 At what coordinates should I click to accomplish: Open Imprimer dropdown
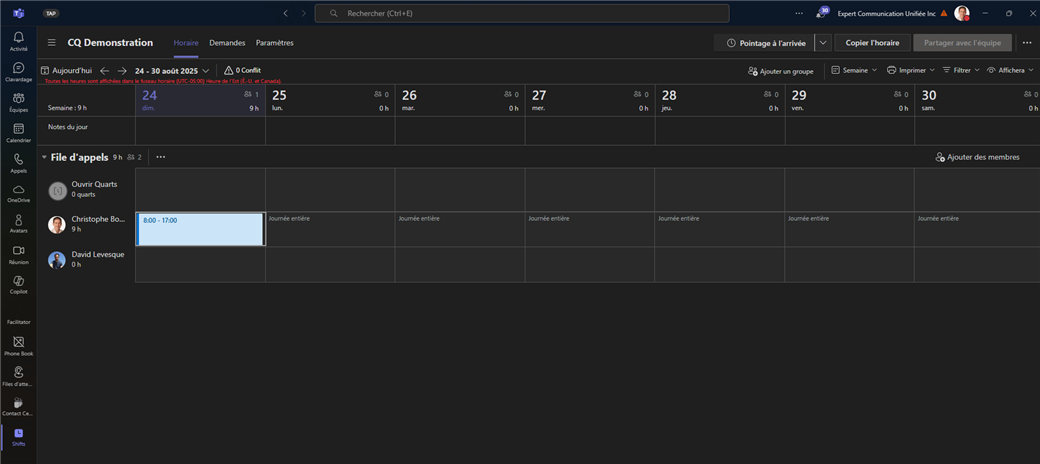coord(911,70)
